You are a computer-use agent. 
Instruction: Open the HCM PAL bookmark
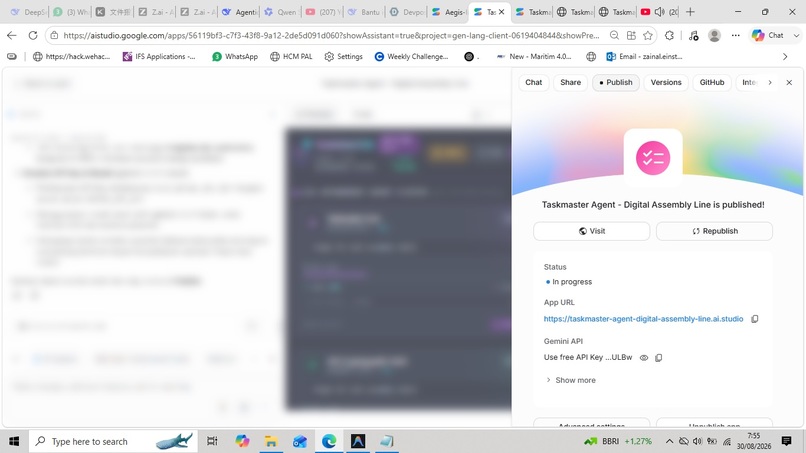point(291,57)
